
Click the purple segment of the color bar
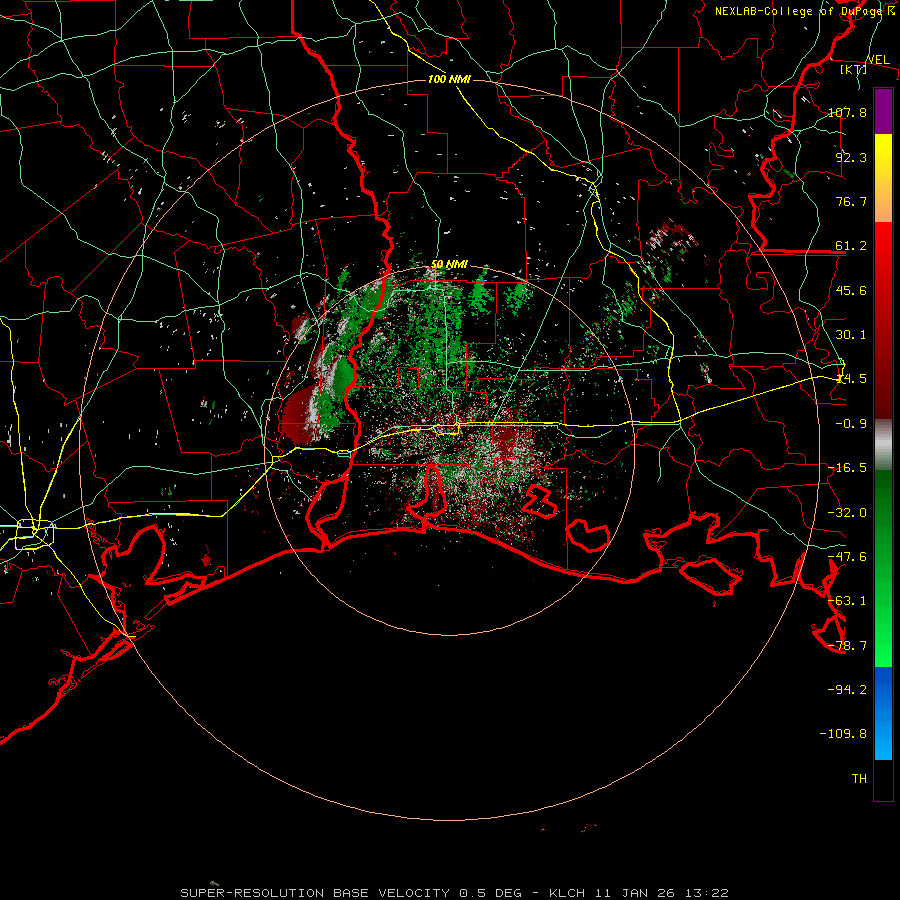pos(883,111)
